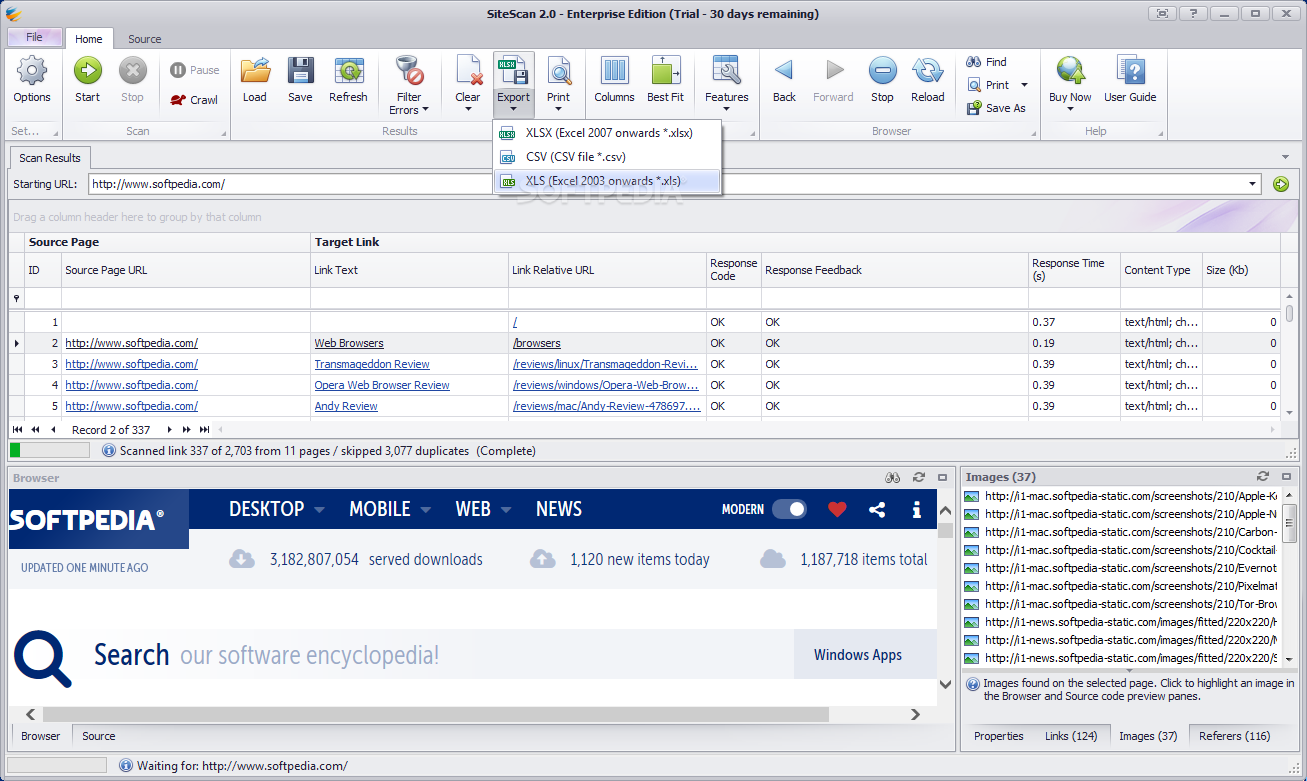
Task: Click green go arrow beside Starting URL
Action: [1280, 184]
